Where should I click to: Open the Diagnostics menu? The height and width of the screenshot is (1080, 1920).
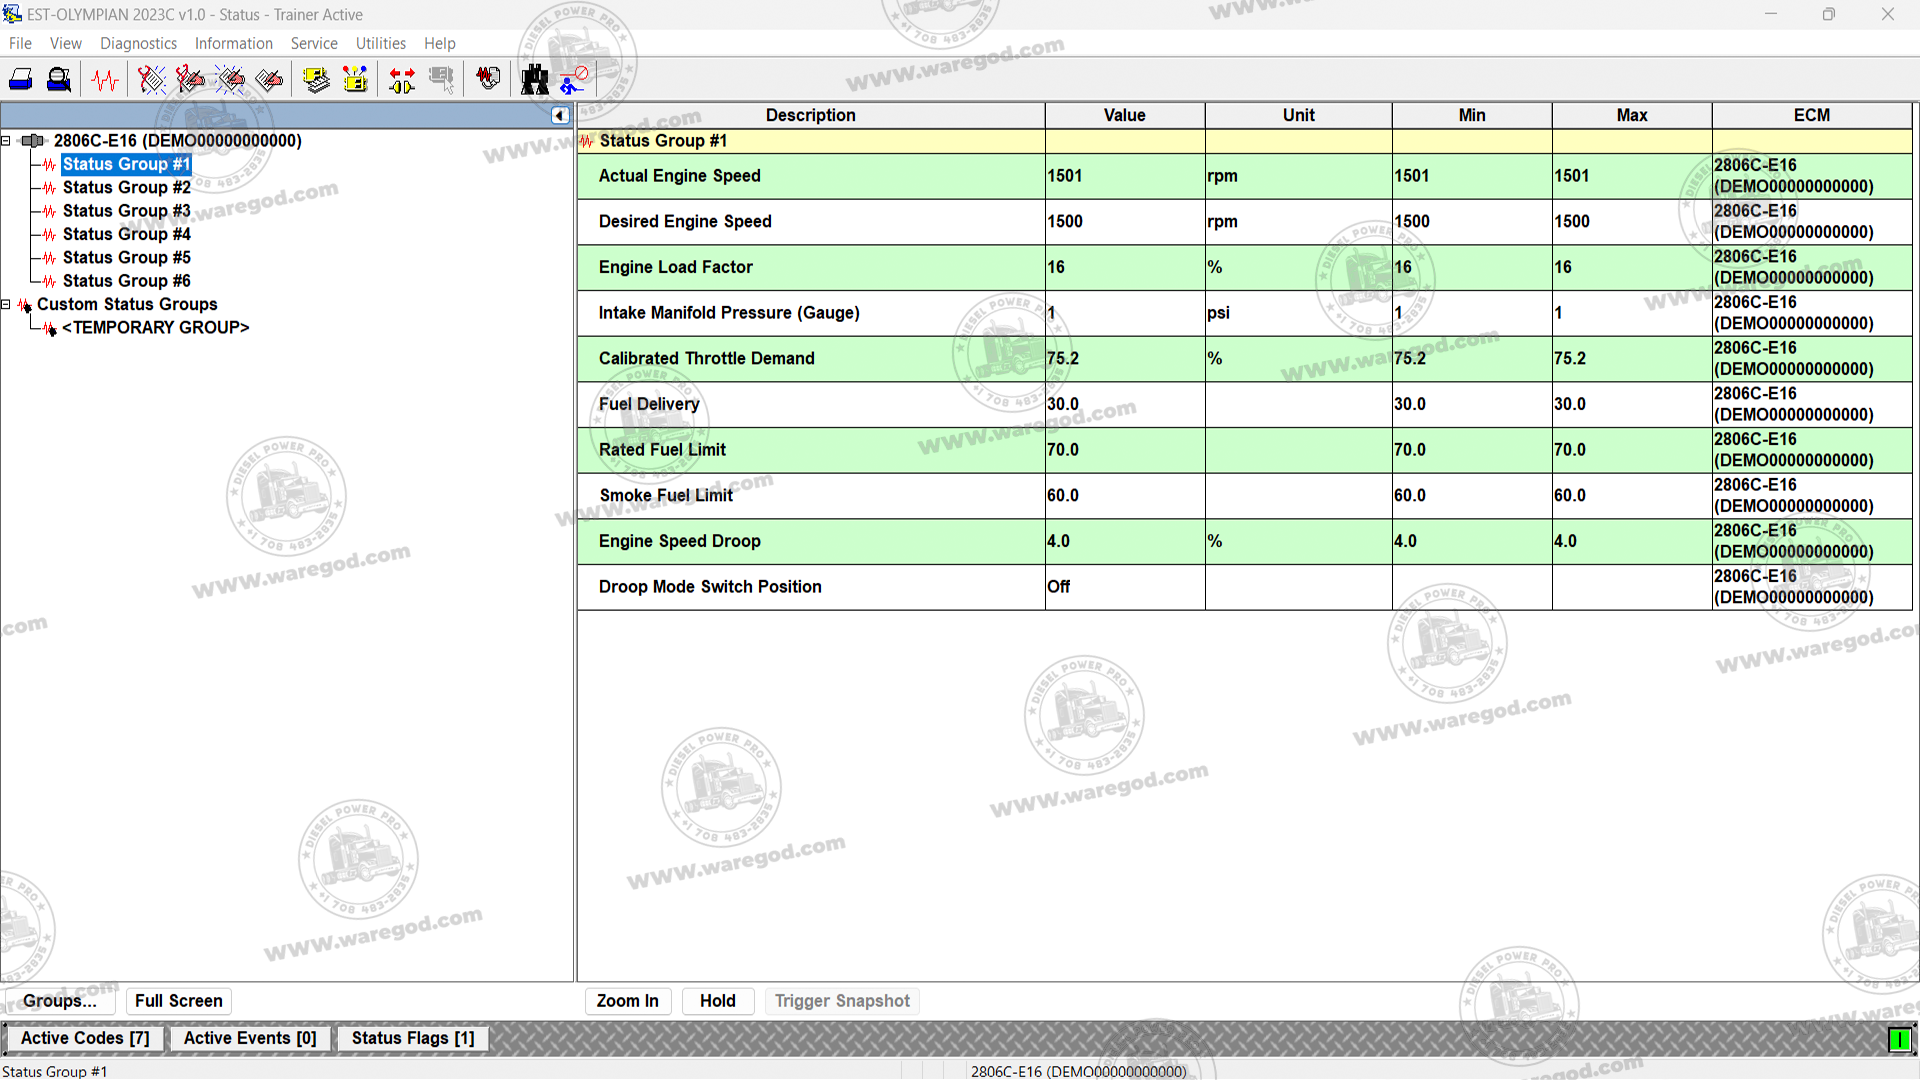pos(138,43)
